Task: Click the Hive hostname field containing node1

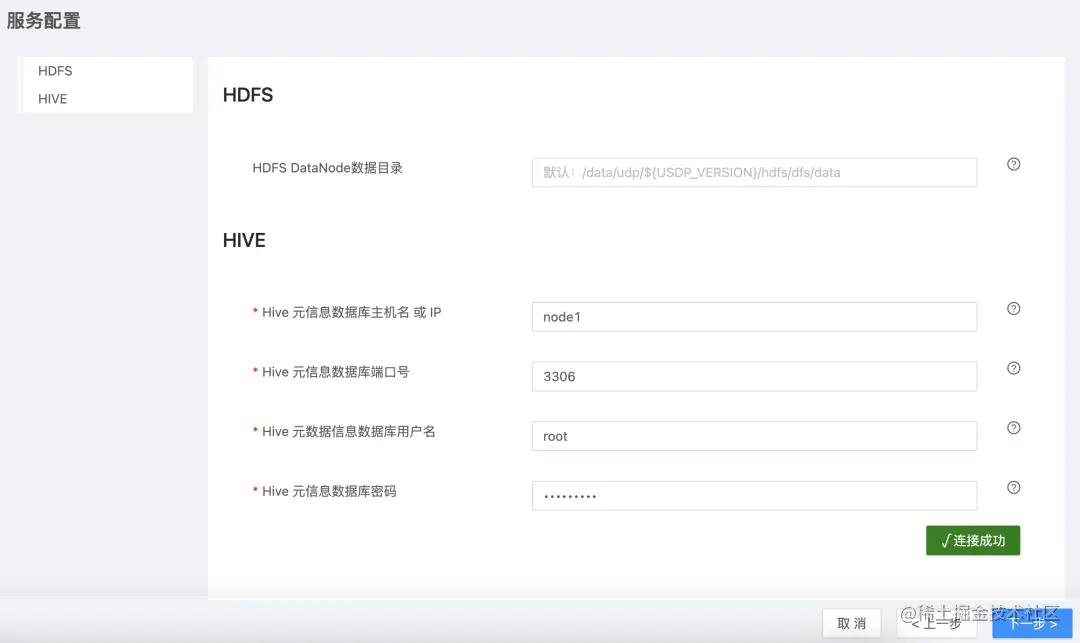Action: click(754, 317)
